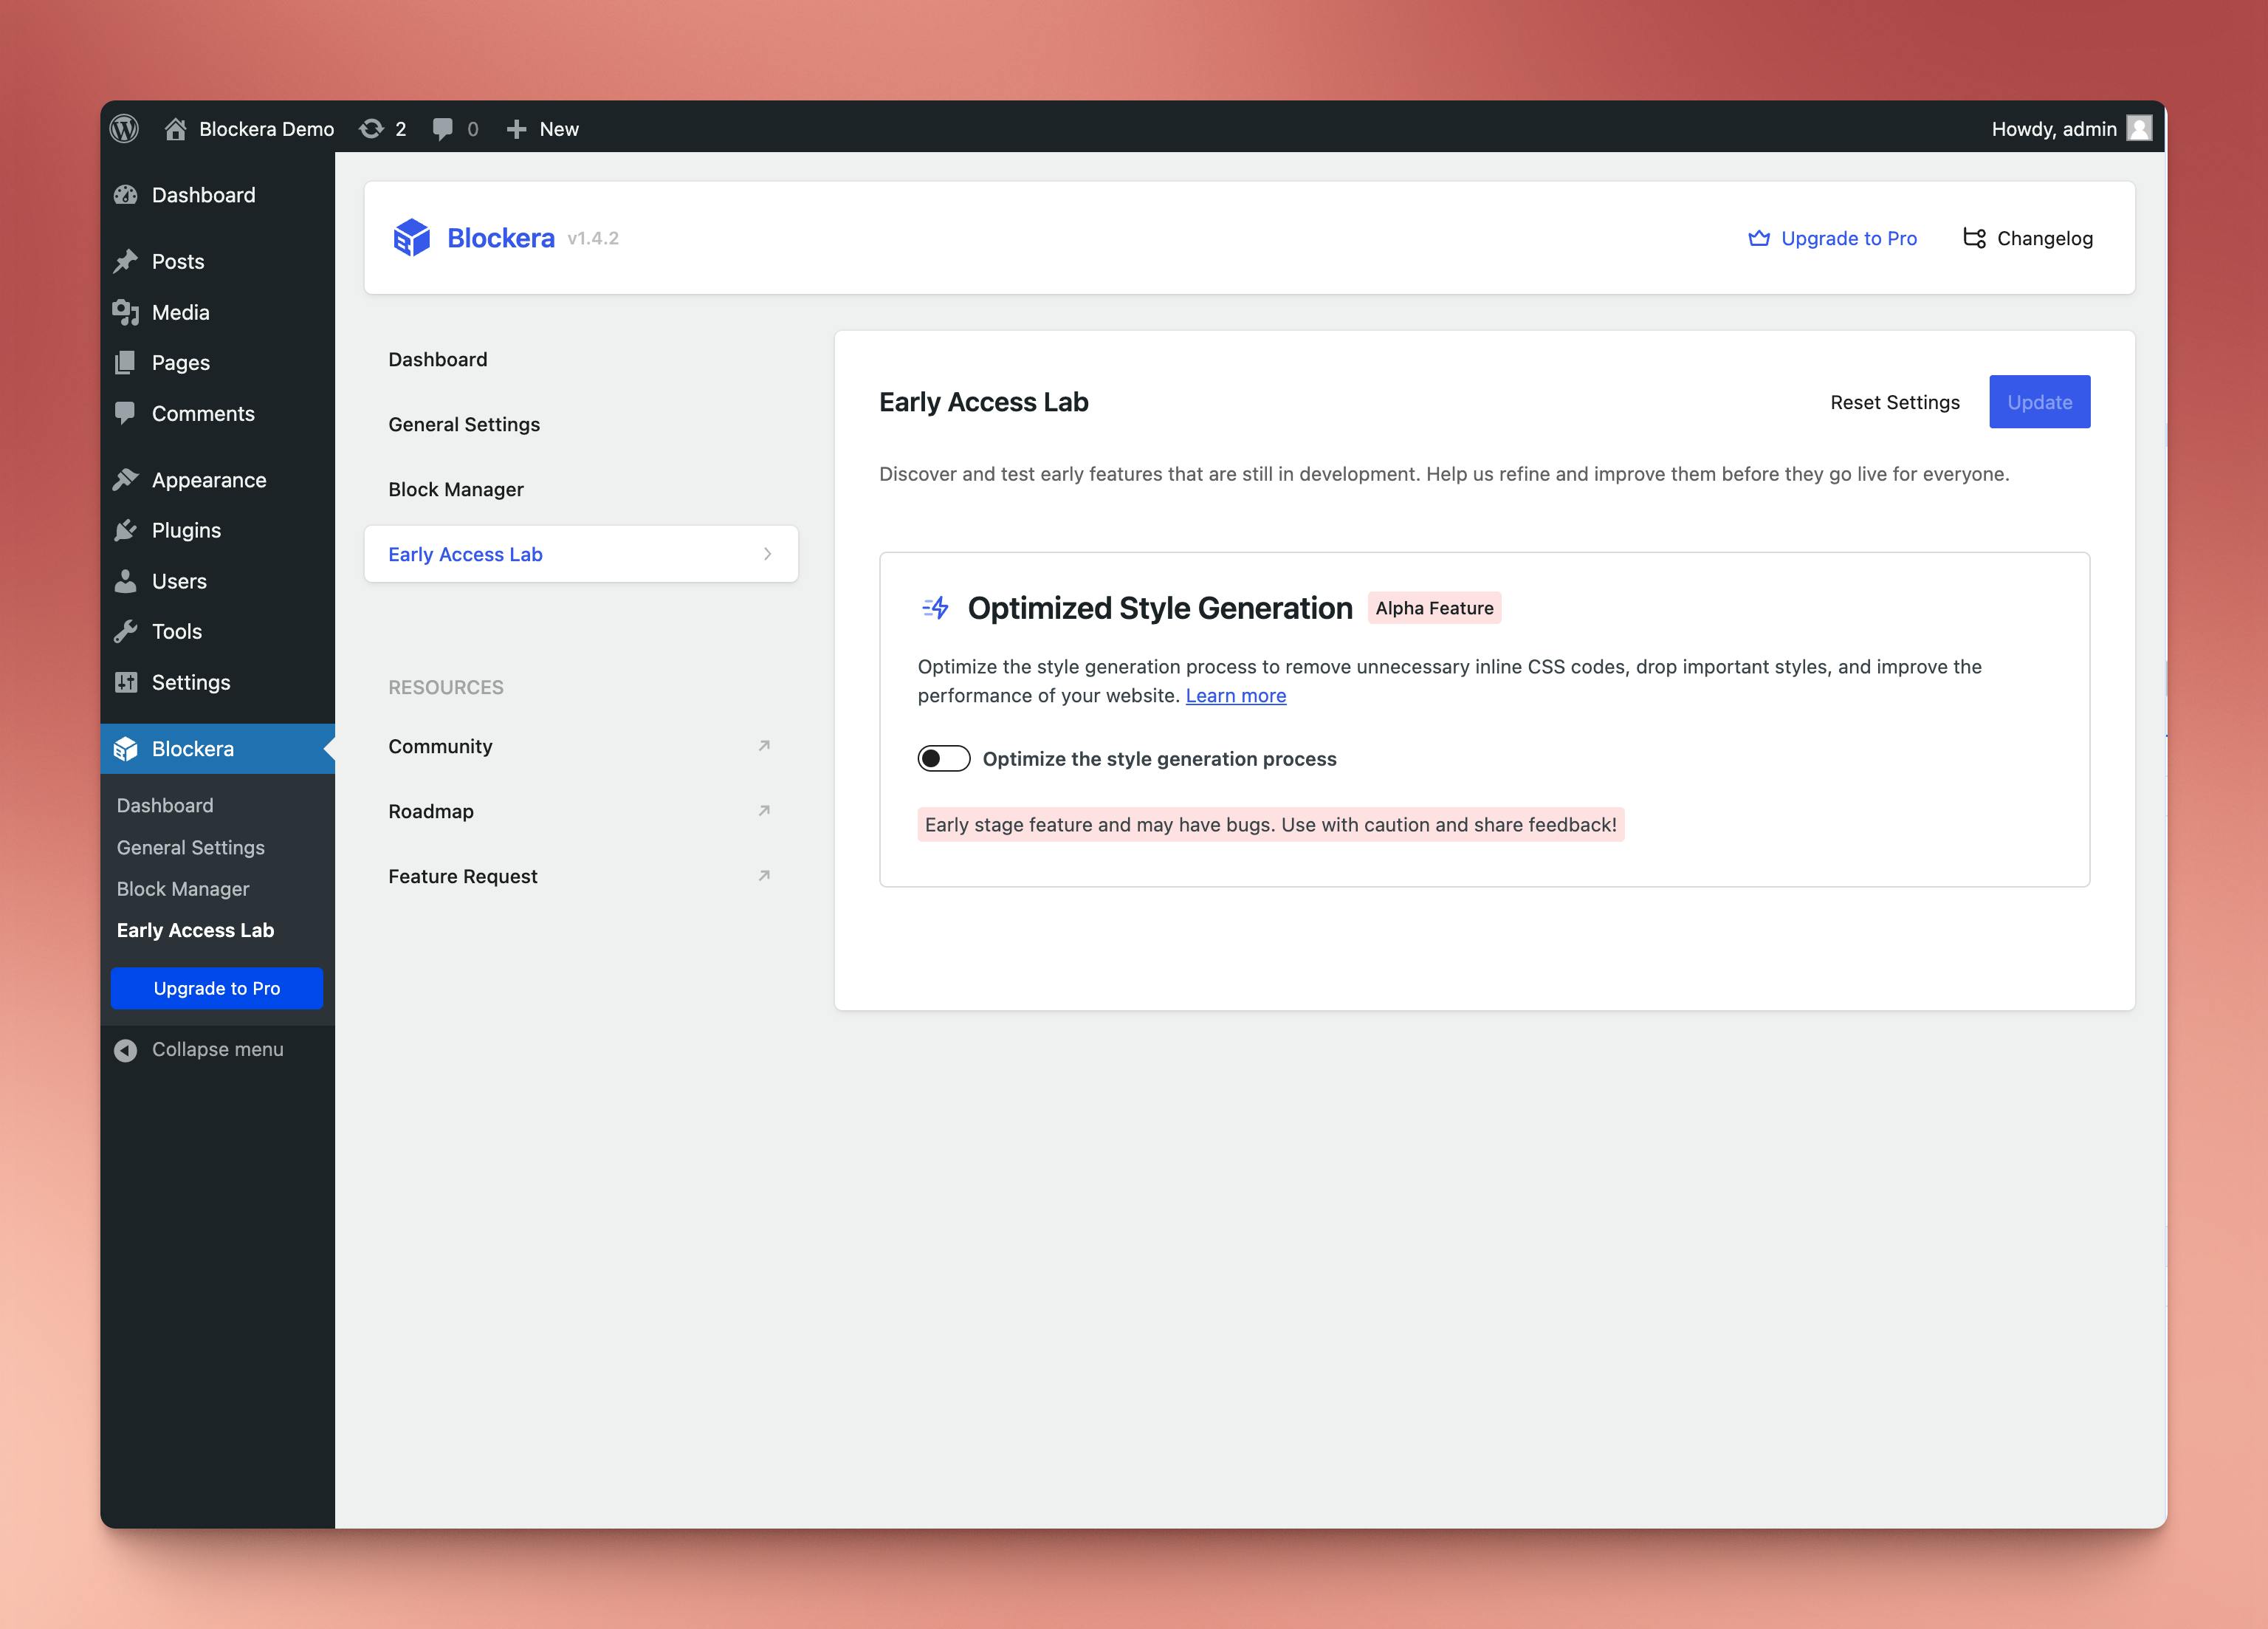Click the Collapse menu label
The width and height of the screenshot is (2268, 1629).
pyautogui.click(x=218, y=1050)
